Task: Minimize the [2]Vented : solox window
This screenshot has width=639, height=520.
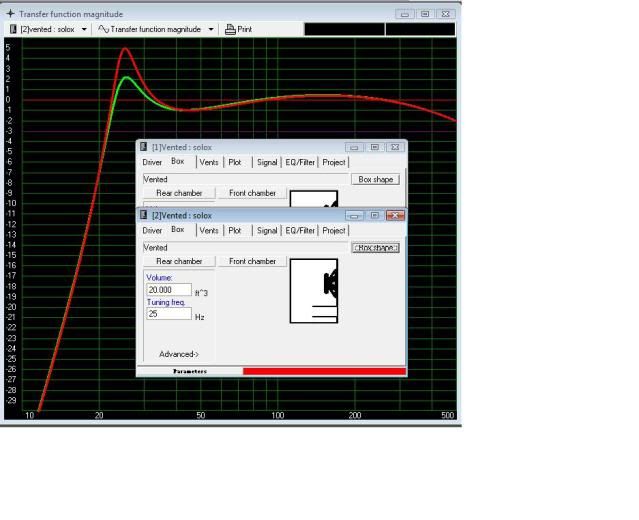Action: (x=354, y=215)
